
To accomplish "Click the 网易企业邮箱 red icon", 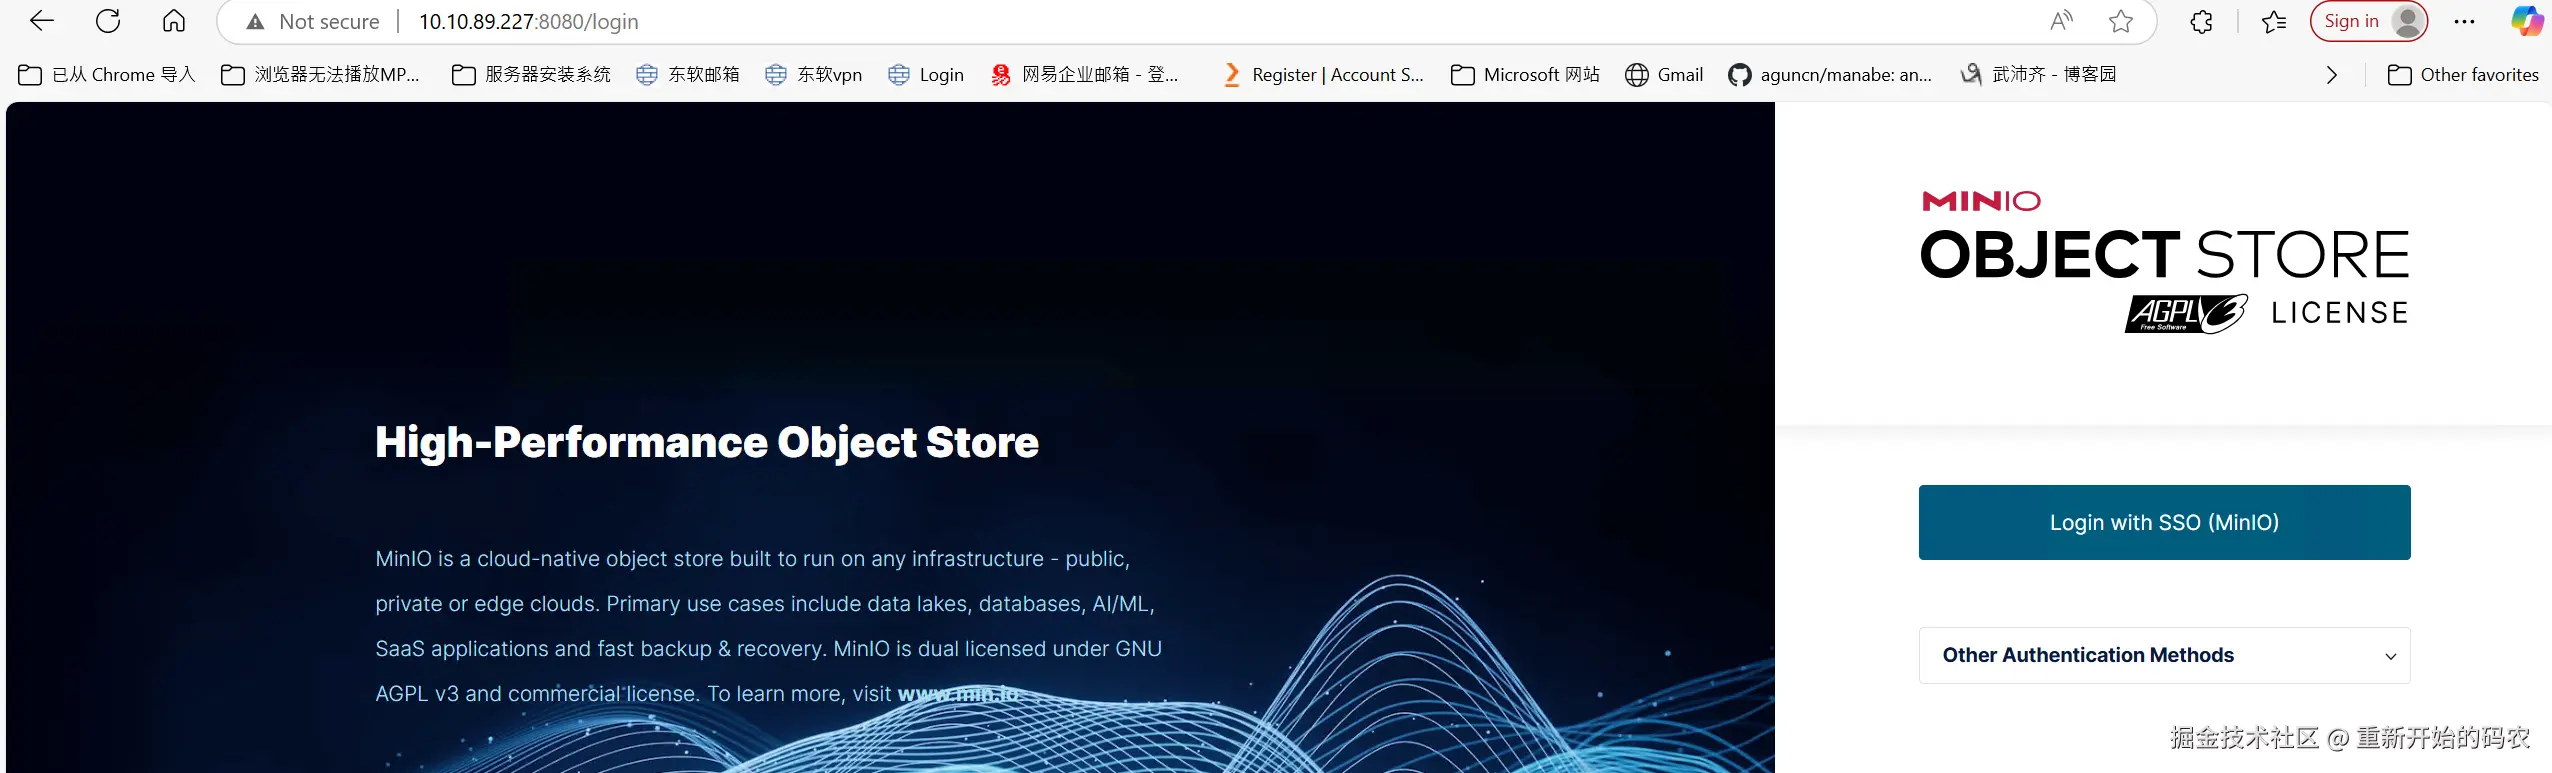I will click(x=1001, y=75).
